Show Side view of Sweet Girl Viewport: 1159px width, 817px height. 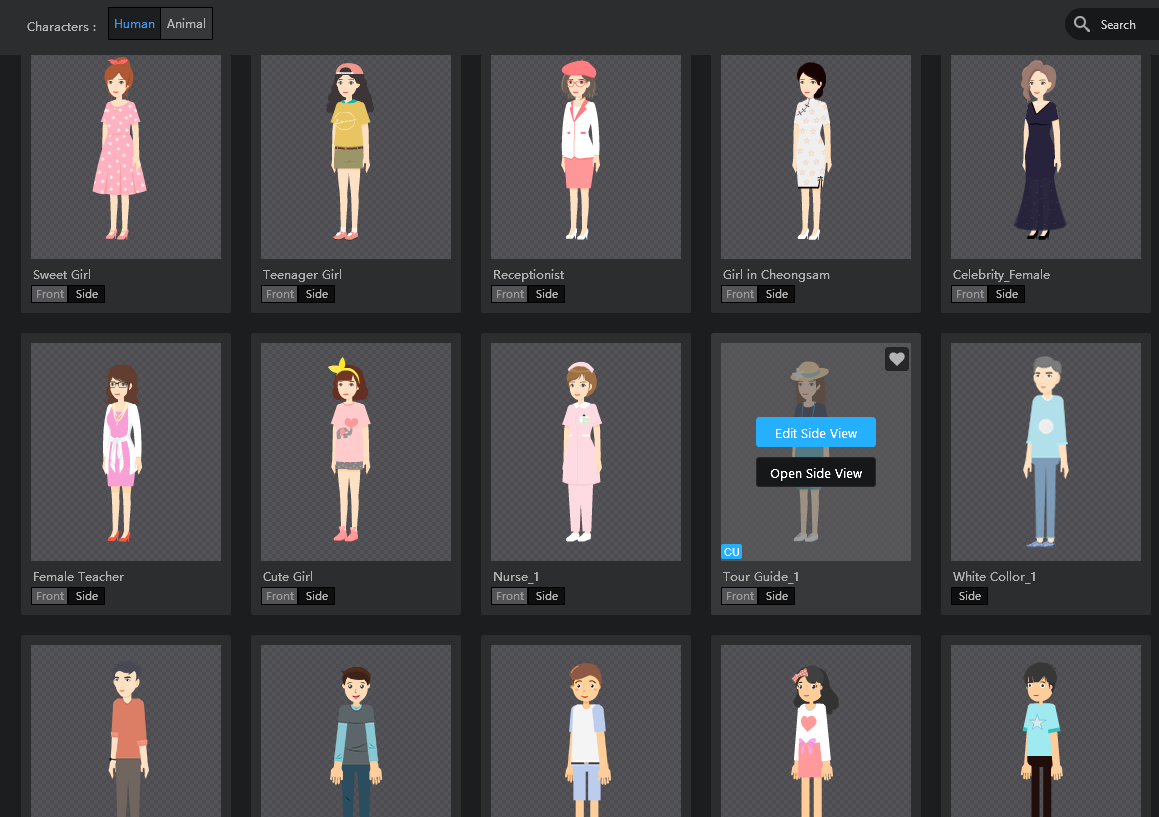coord(86,293)
